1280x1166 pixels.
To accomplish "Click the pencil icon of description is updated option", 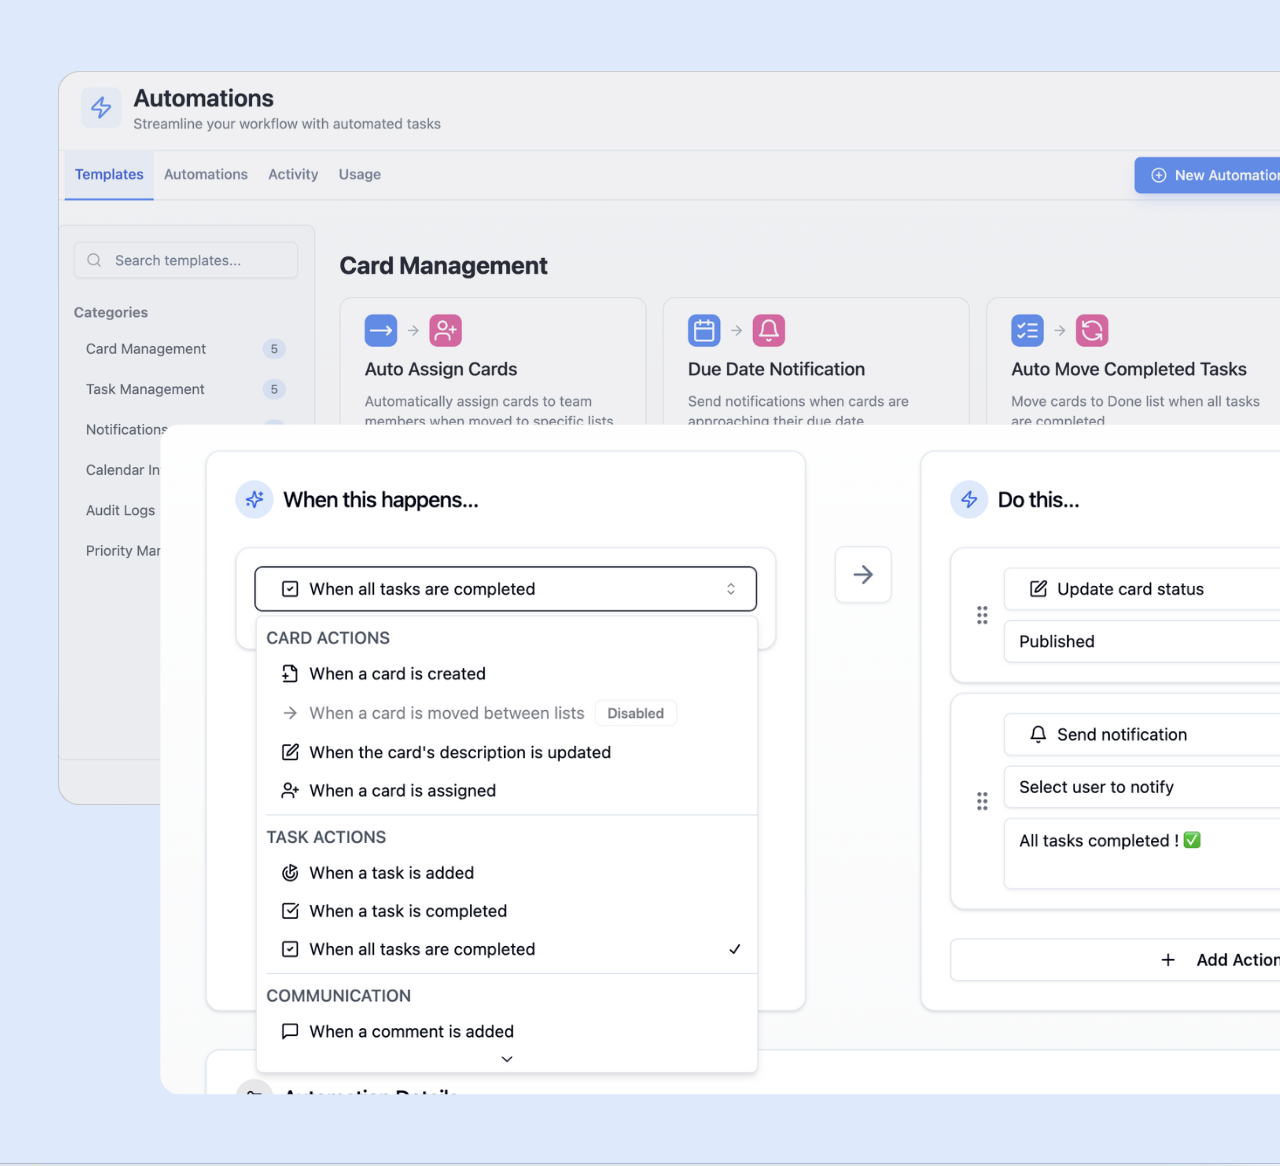I will (x=290, y=752).
